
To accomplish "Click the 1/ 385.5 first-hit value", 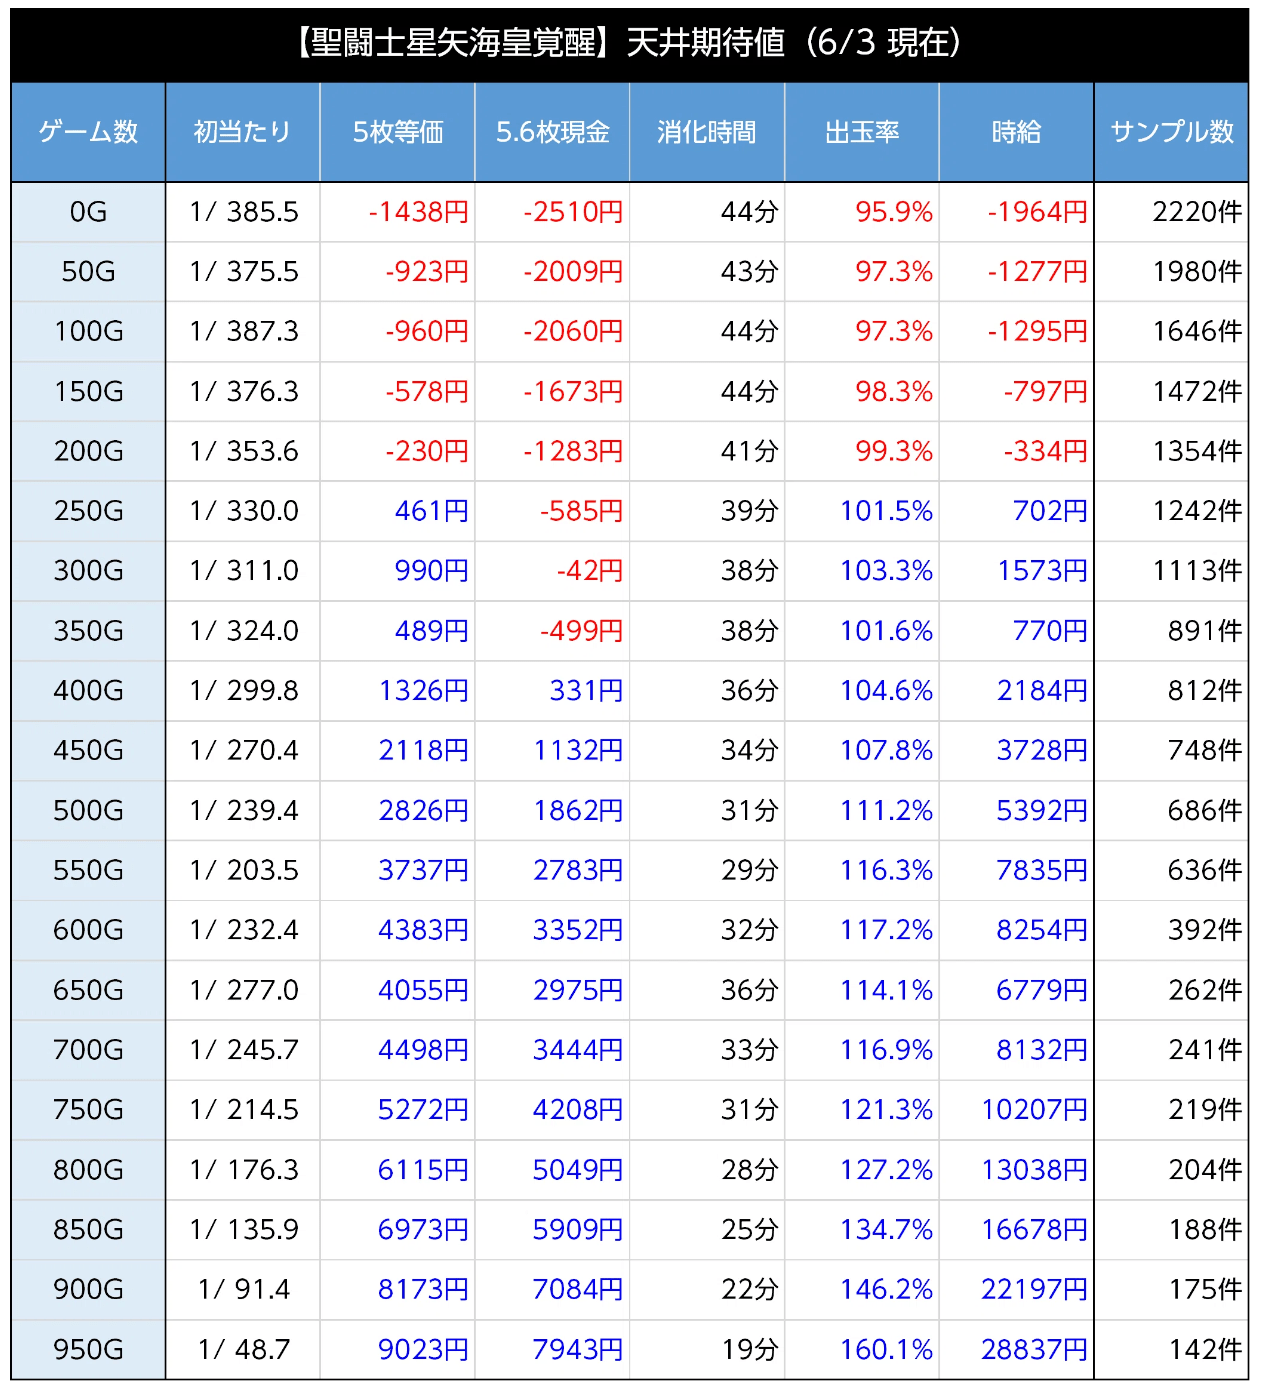I will (x=244, y=212).
